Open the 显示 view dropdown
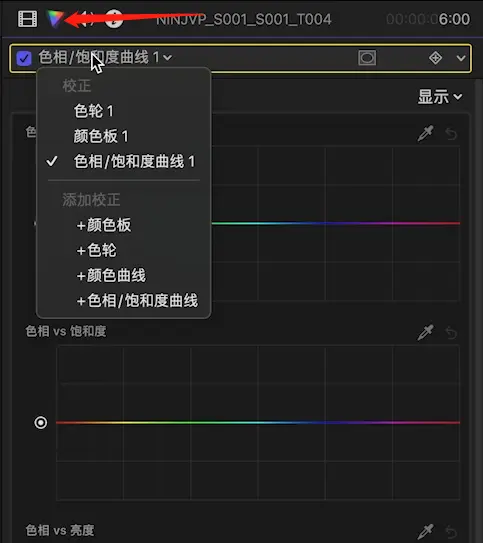The height and width of the screenshot is (543, 483). [440, 97]
